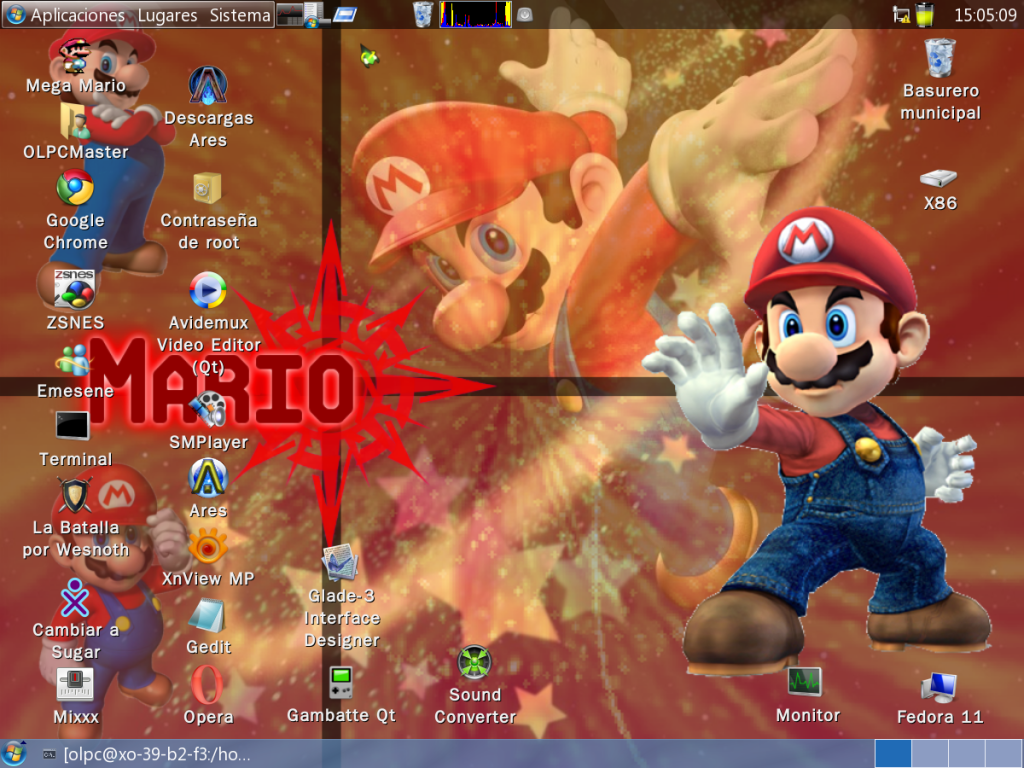The image size is (1024, 768).
Task: Open the CPU load graph applet
Action: tap(475, 14)
